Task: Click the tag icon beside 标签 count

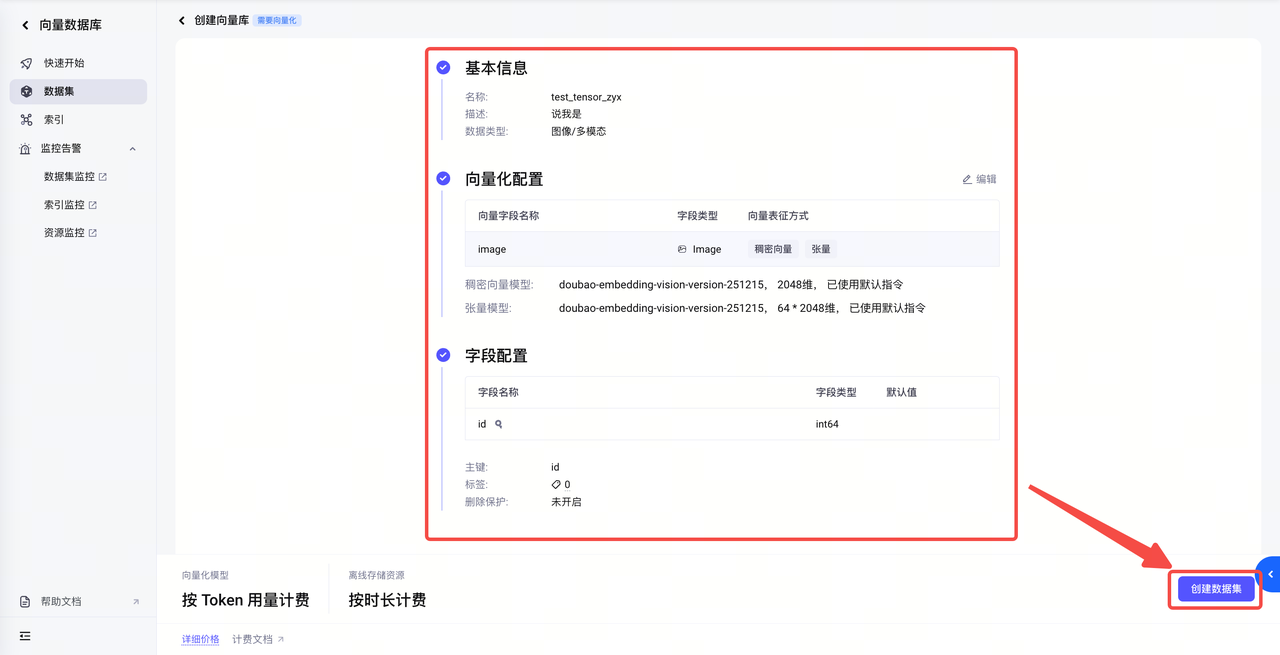Action: pyautogui.click(x=557, y=485)
